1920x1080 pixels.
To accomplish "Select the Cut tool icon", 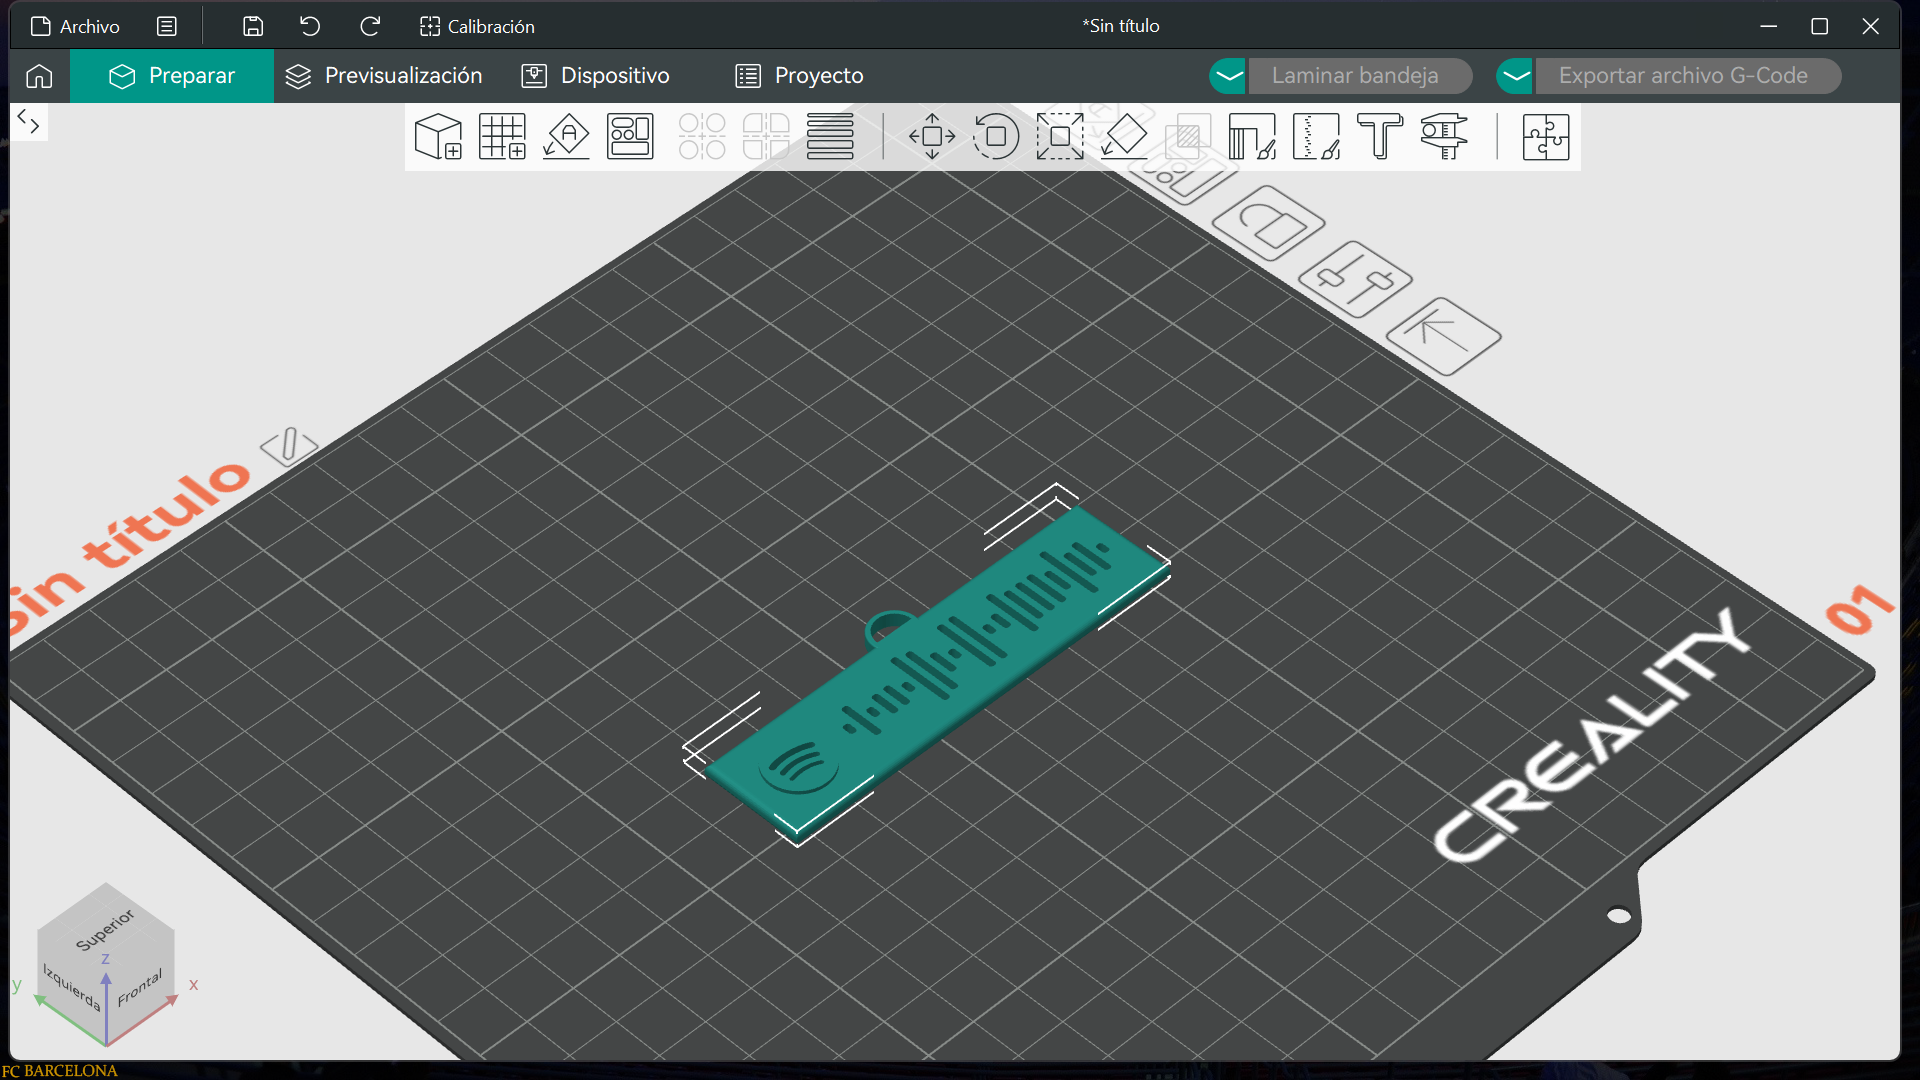I will point(1188,137).
